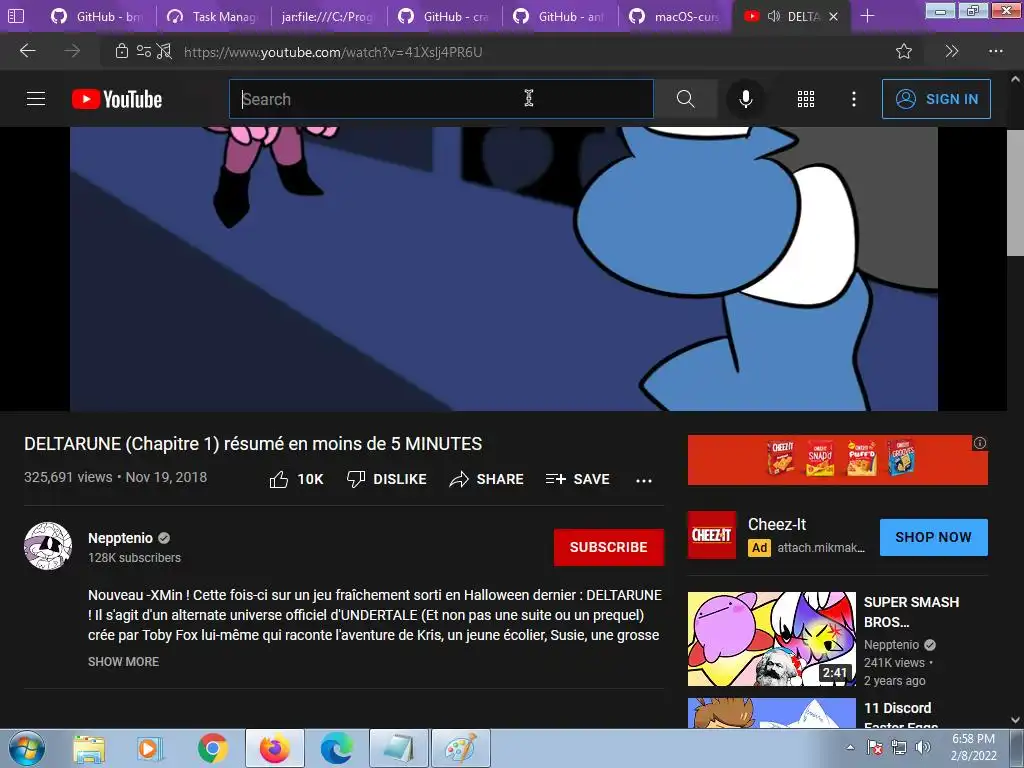Open YouTube settings three-dot menu
Screen dimensions: 1024x768
(854, 99)
